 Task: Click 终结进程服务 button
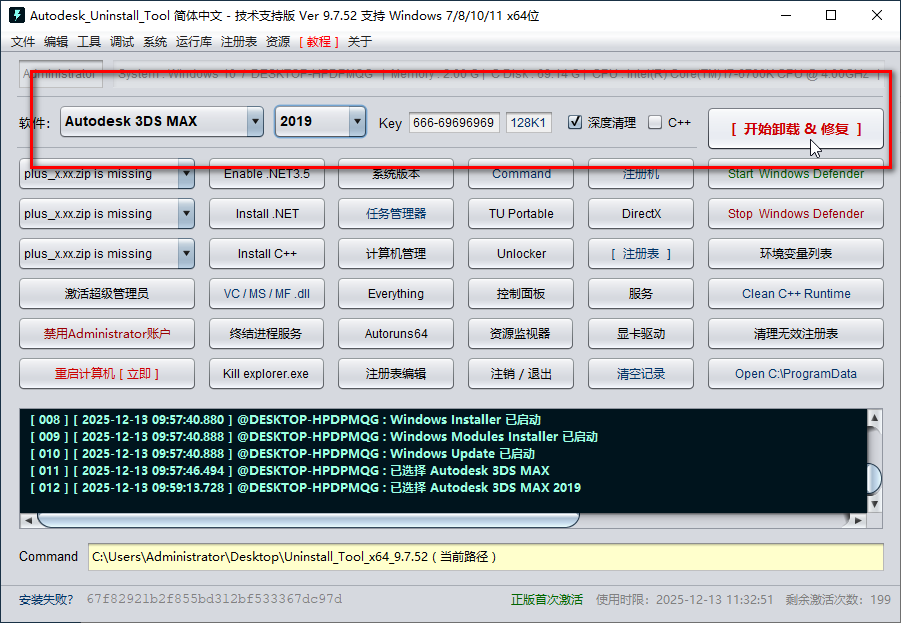pos(267,333)
